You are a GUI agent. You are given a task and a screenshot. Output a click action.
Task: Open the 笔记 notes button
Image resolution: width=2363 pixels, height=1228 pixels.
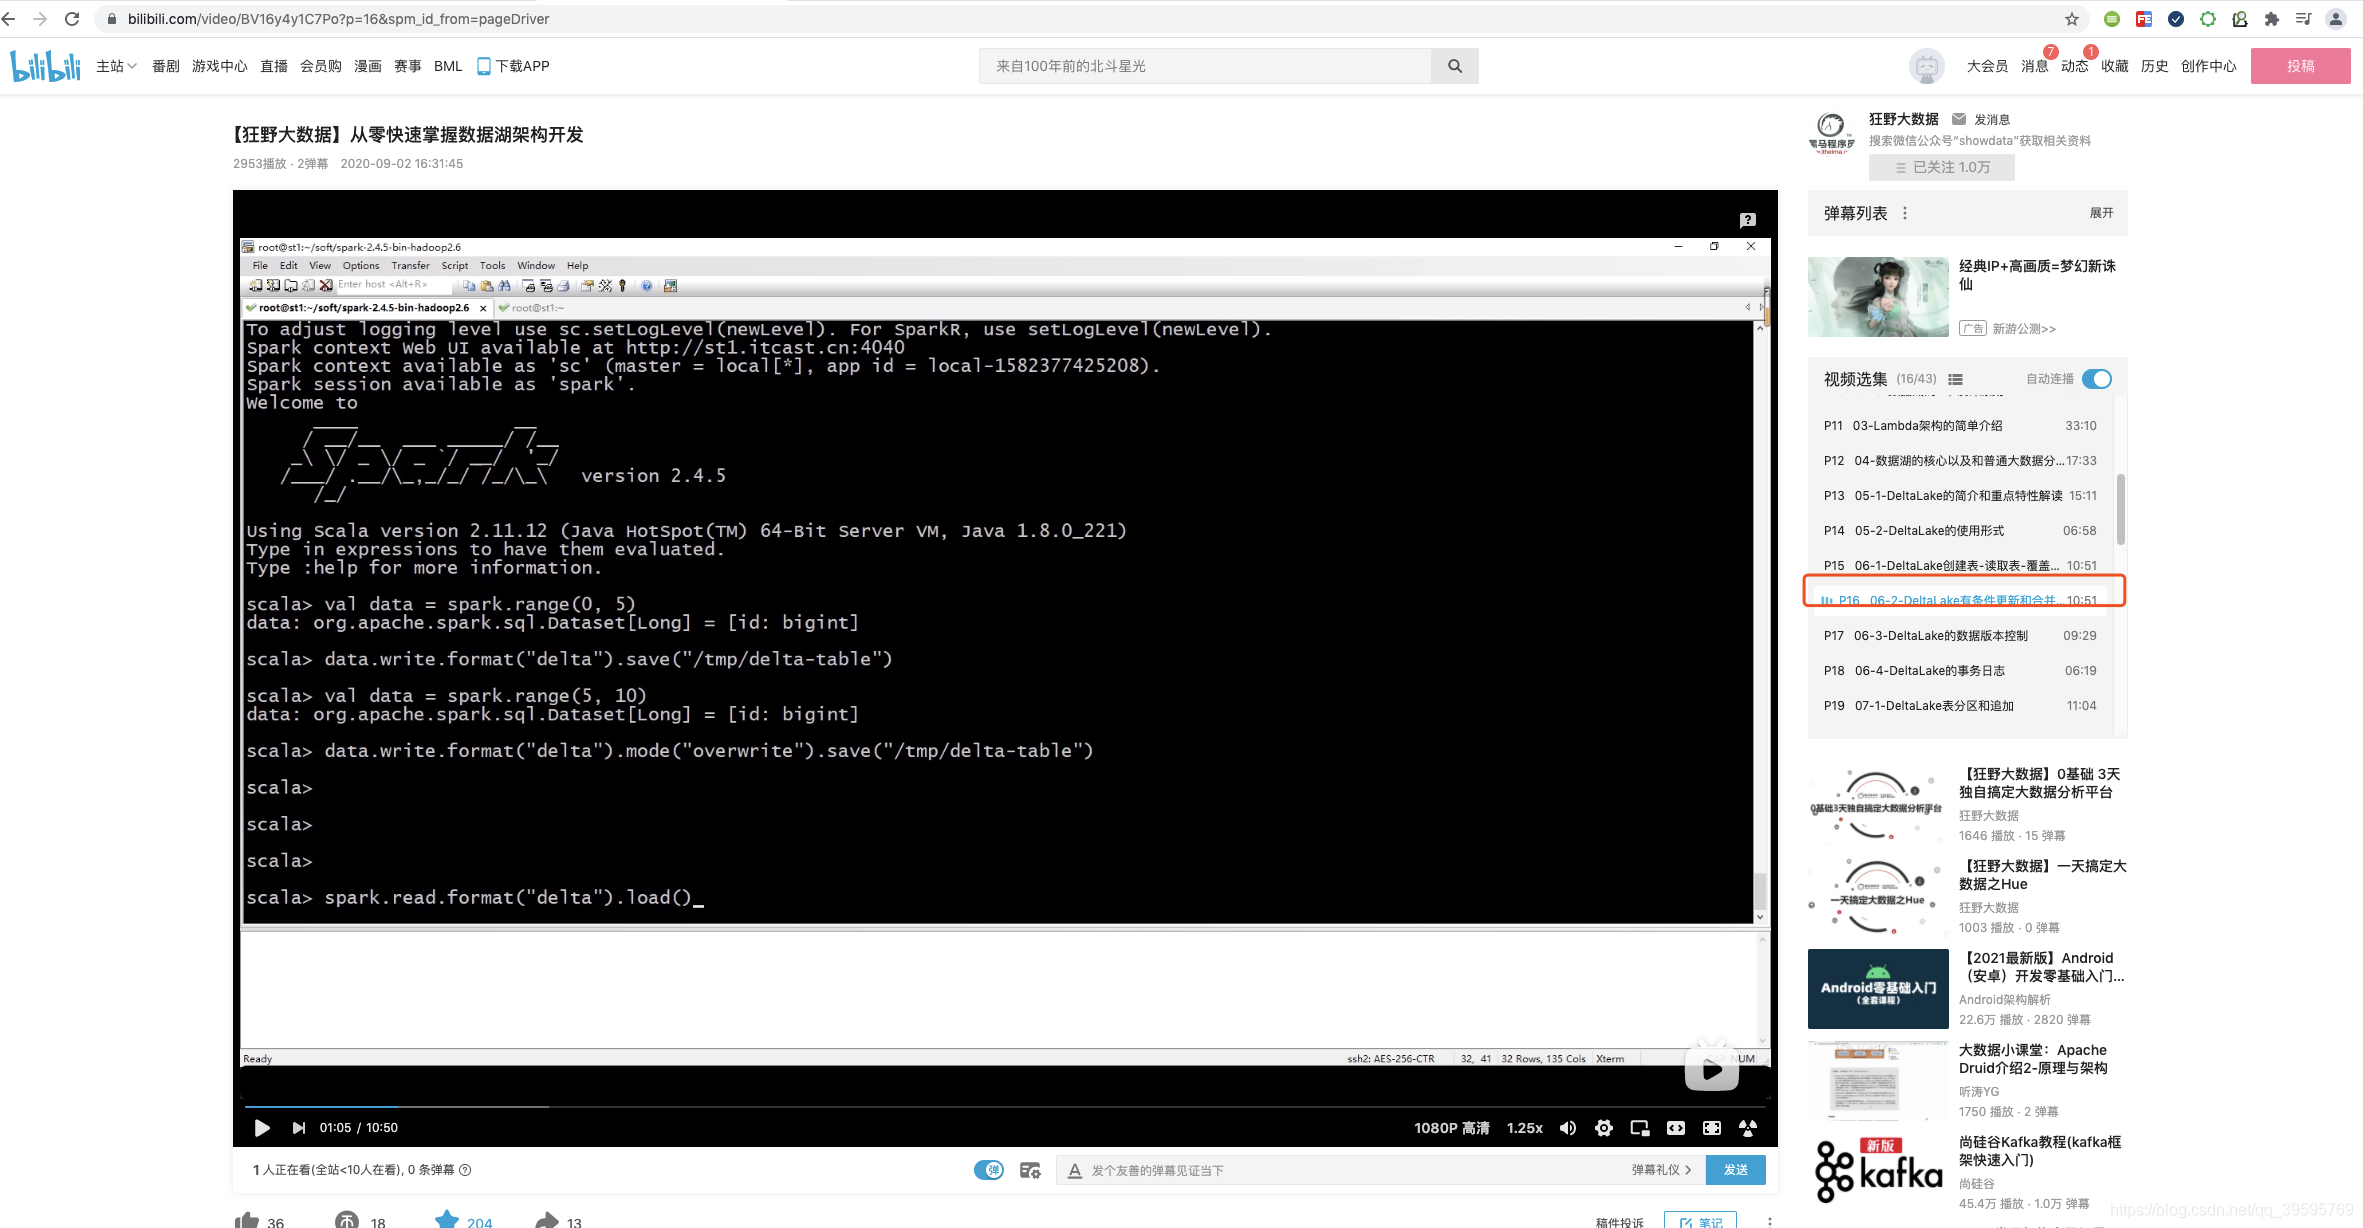[x=1700, y=1221]
